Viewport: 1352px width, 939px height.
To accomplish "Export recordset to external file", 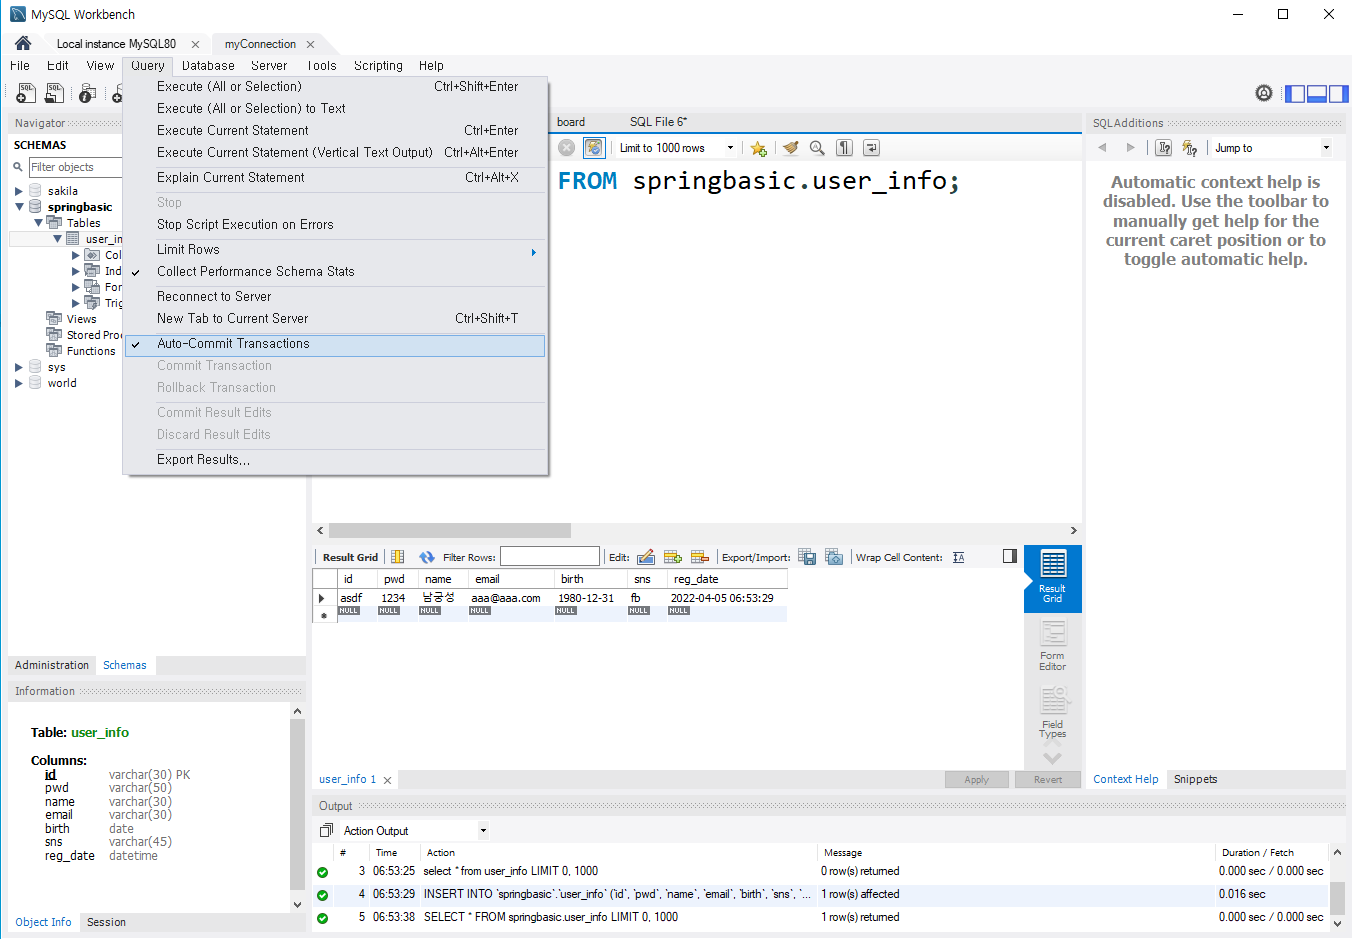I will 807,557.
